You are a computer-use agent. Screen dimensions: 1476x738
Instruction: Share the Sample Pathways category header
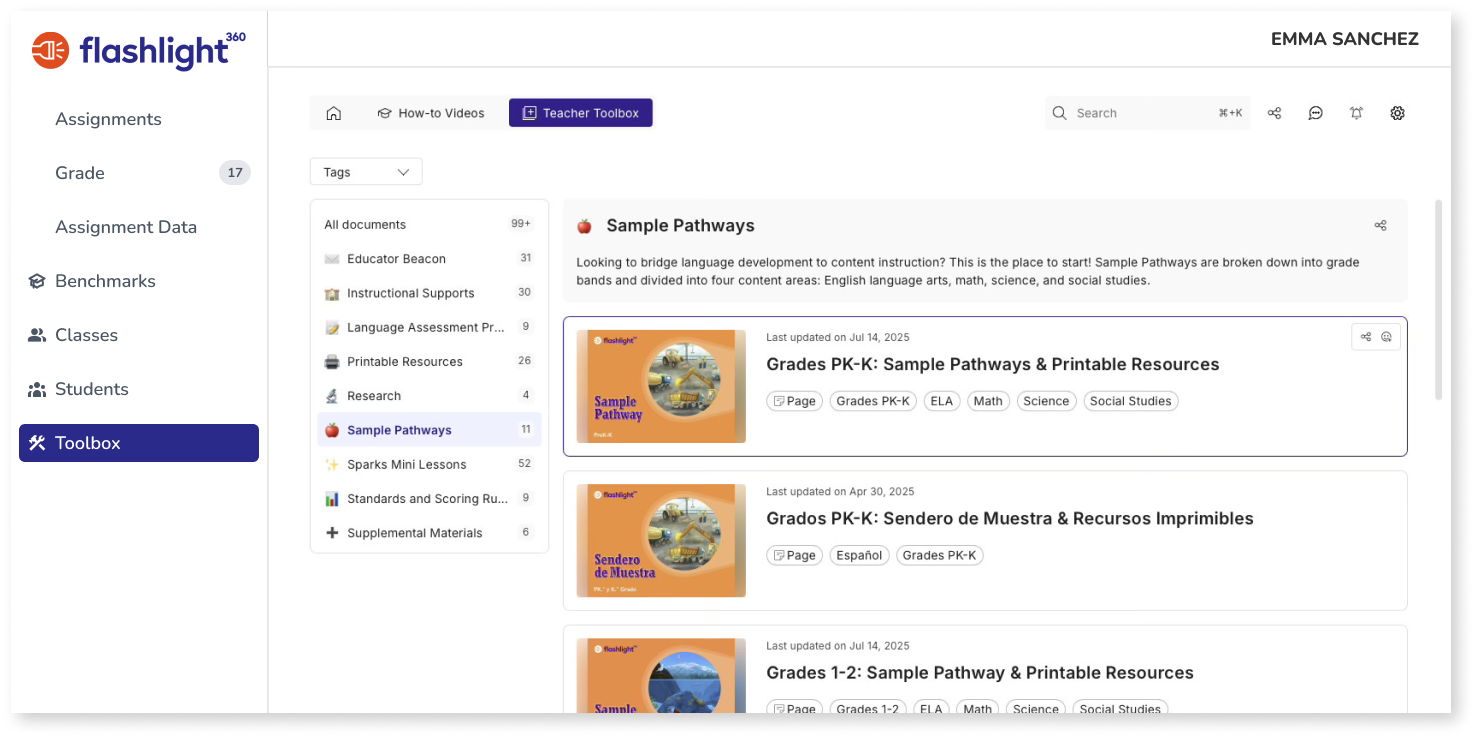(x=1381, y=225)
